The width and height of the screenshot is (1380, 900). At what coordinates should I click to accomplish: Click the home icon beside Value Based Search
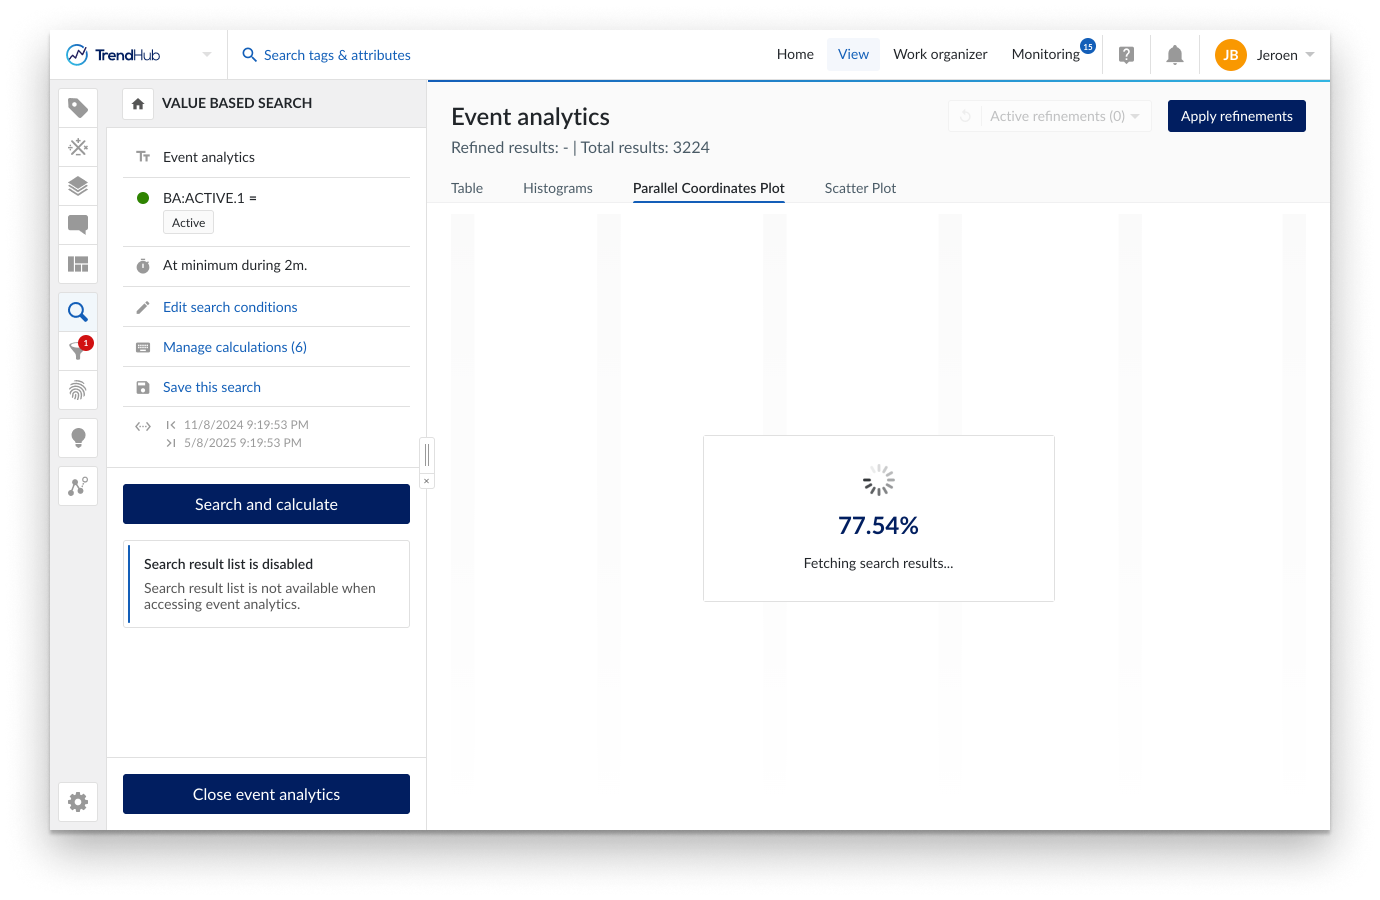coord(138,104)
